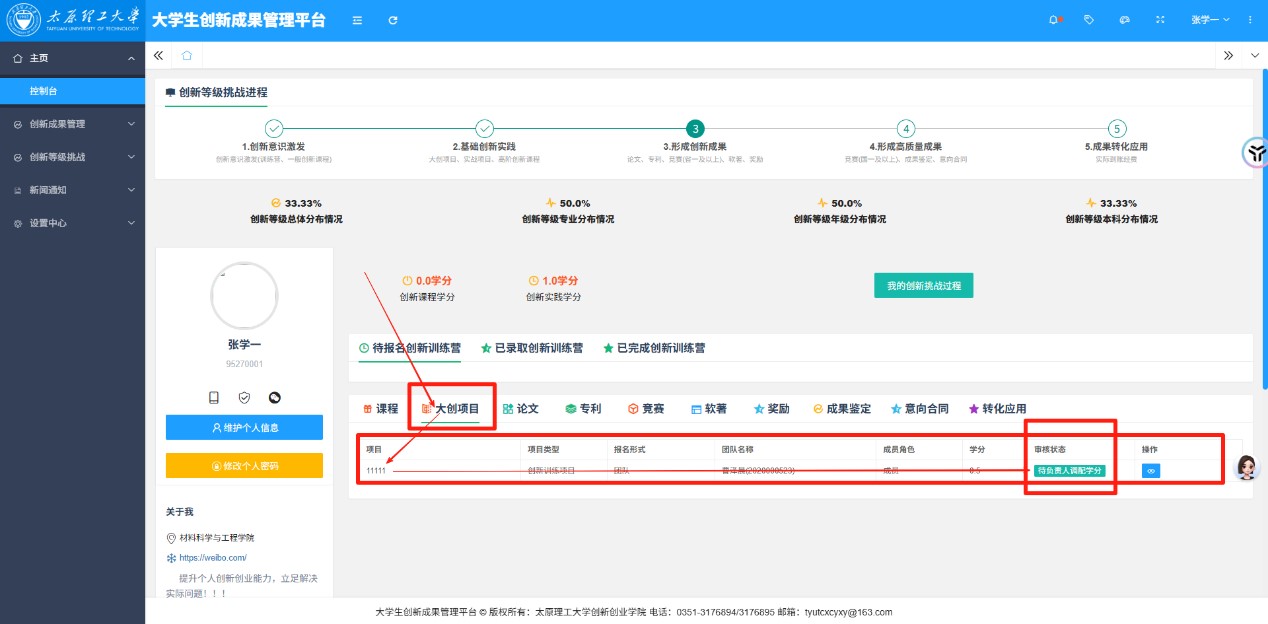Expand the 创新成果管理 sidebar menu
This screenshot has height=624, width=1268.
[72, 124]
